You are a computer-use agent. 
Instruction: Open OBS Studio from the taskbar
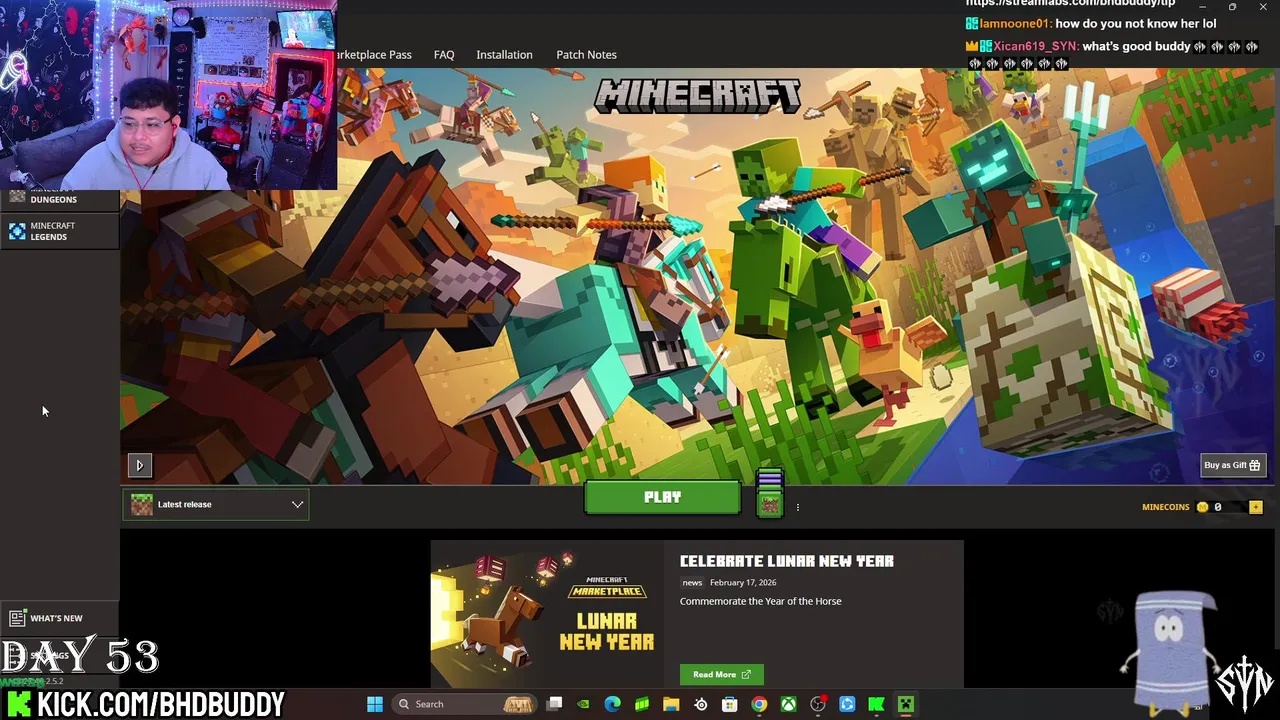[x=818, y=704]
